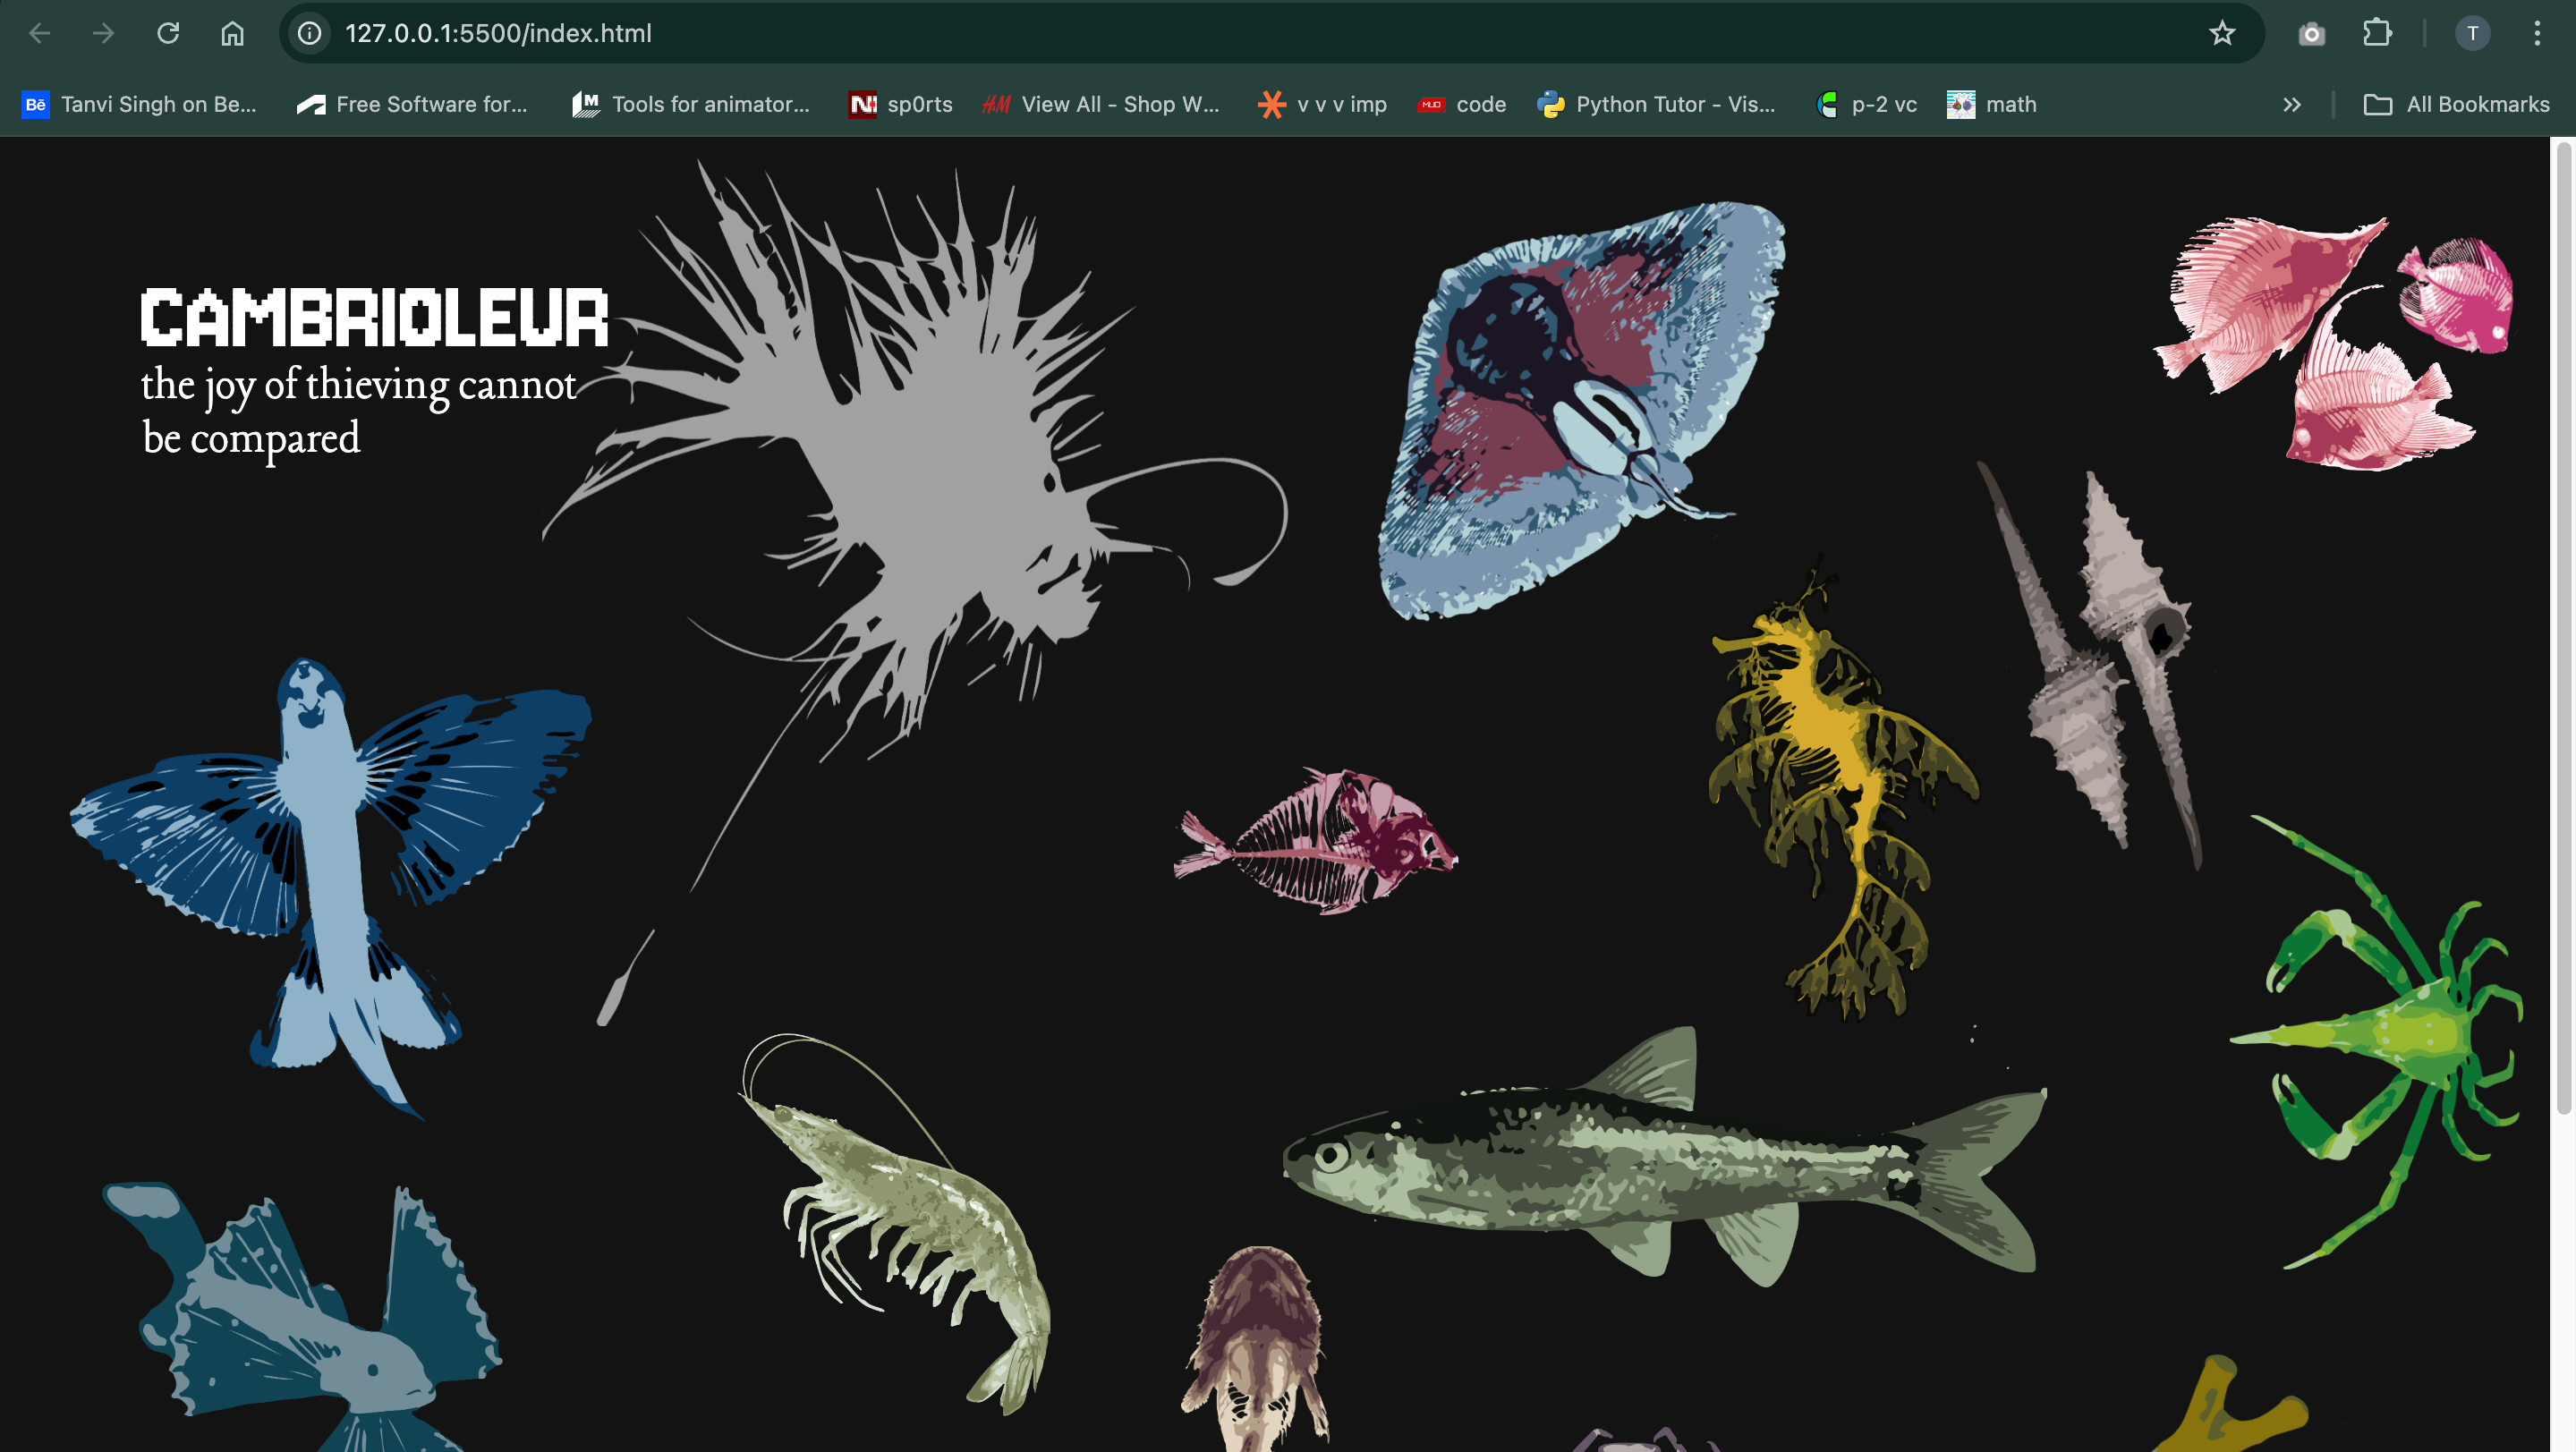Click the blue and maroon stingray illustration

pyautogui.click(x=1580, y=410)
